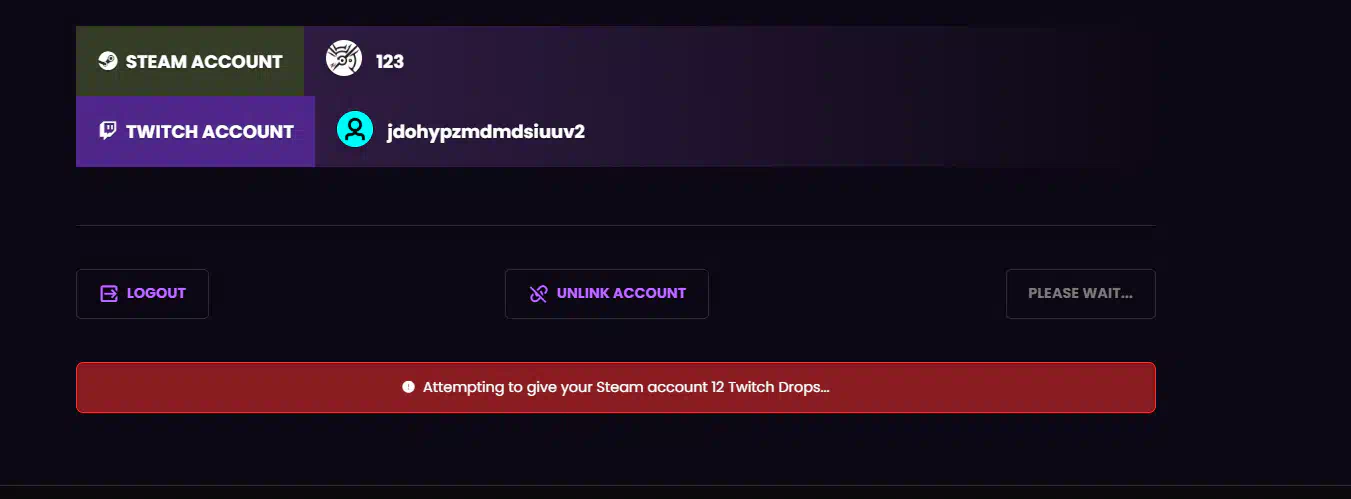The image size is (1351, 499).
Task: Click the greyed PLEASE WAIT... button
Action: pyautogui.click(x=1080, y=294)
